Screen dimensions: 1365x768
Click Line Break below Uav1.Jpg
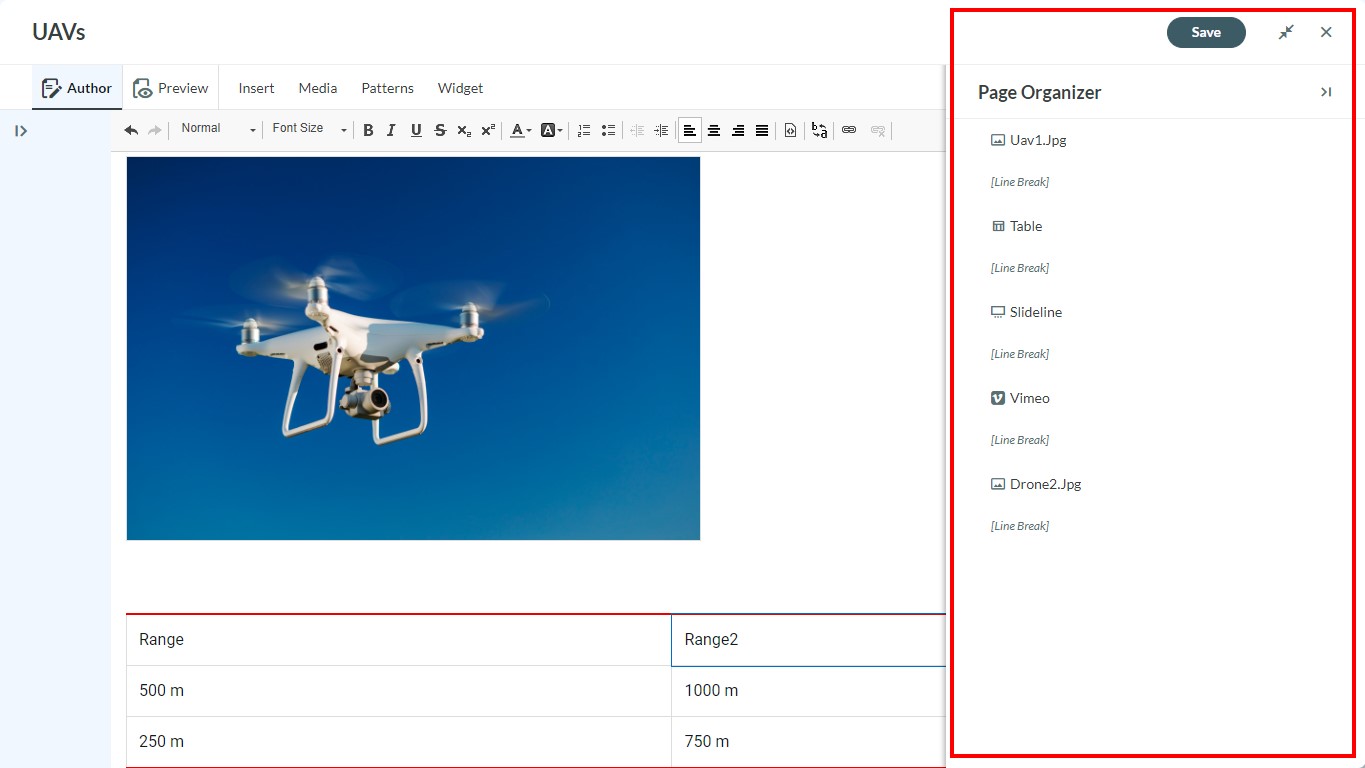[1020, 182]
